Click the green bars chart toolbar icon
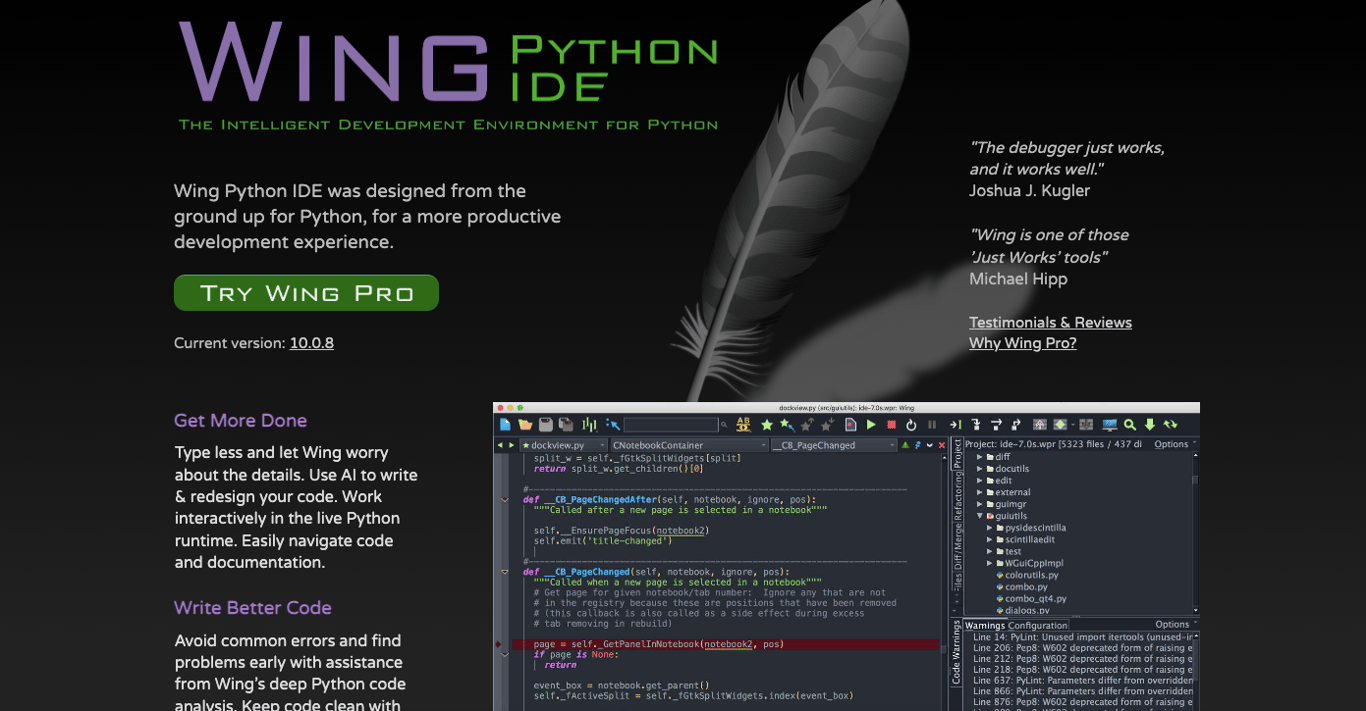Image resolution: width=1366 pixels, height=711 pixels. (589, 425)
